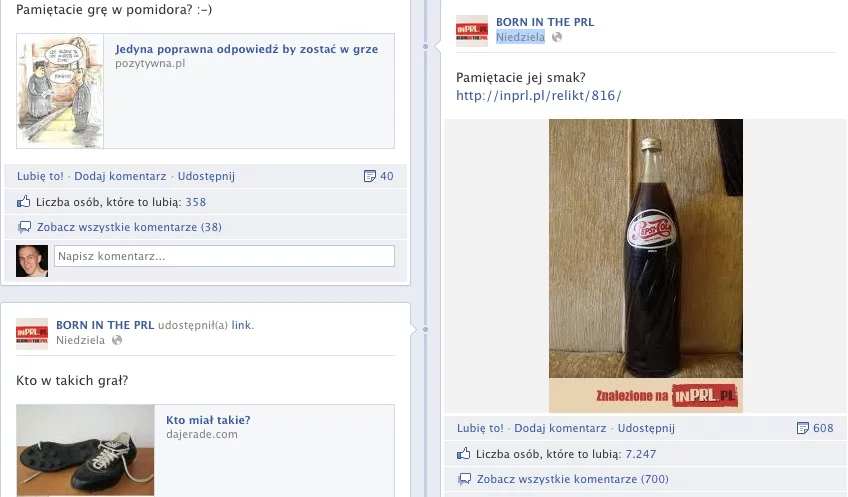Image resolution: width=848 pixels, height=497 pixels.
Task: Open the list of 358 people who like it
Action: coord(195,202)
